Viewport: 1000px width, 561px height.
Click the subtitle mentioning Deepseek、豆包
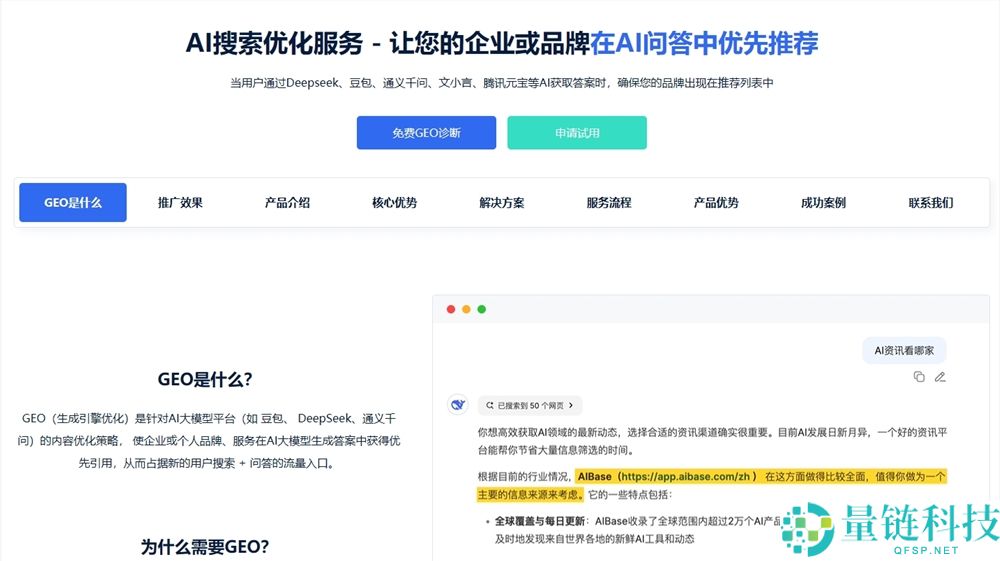pos(501,82)
